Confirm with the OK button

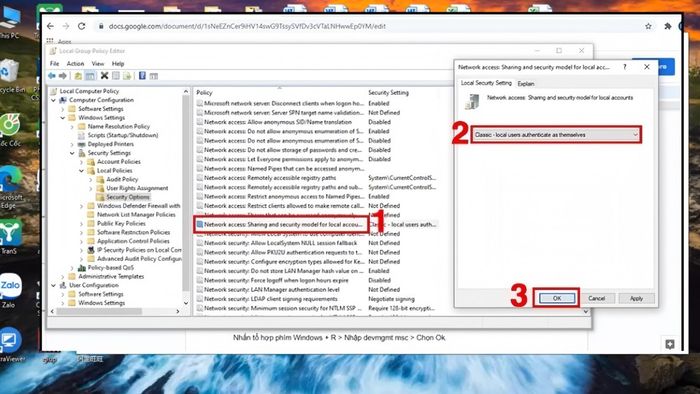(x=557, y=298)
